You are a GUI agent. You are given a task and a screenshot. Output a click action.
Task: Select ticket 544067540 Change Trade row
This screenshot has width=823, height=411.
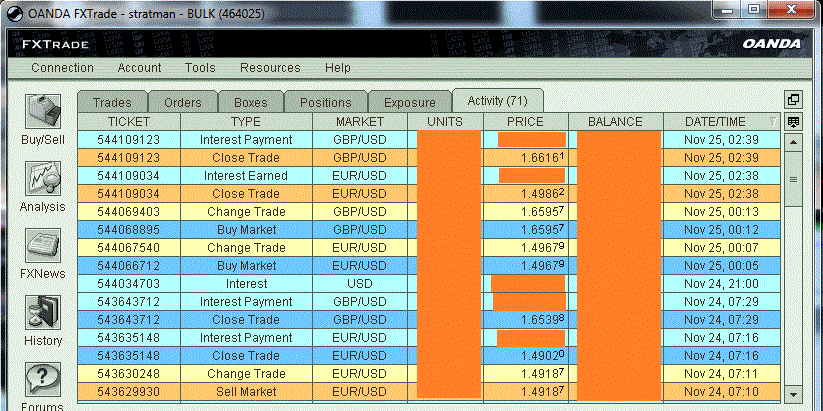[x=429, y=247]
